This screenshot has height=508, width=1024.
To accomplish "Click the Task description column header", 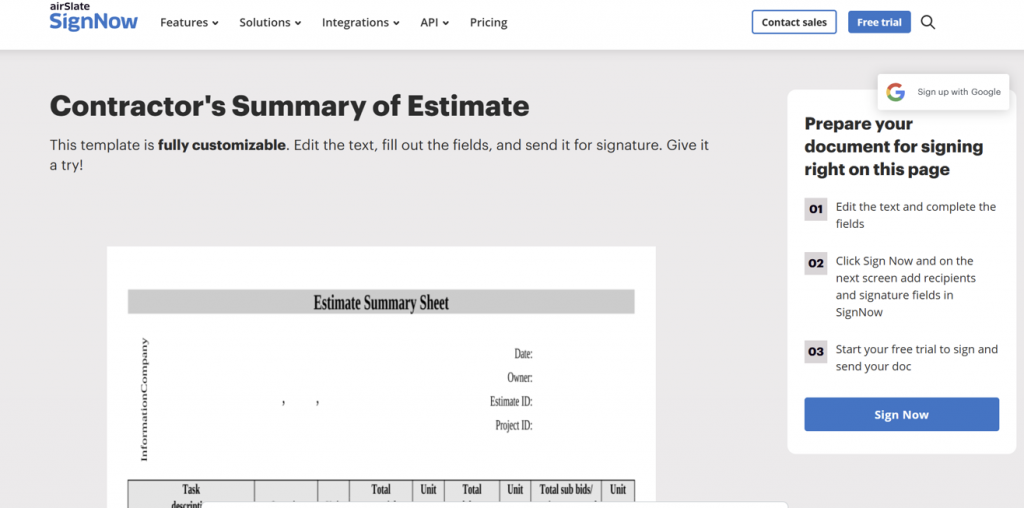I will [191, 495].
